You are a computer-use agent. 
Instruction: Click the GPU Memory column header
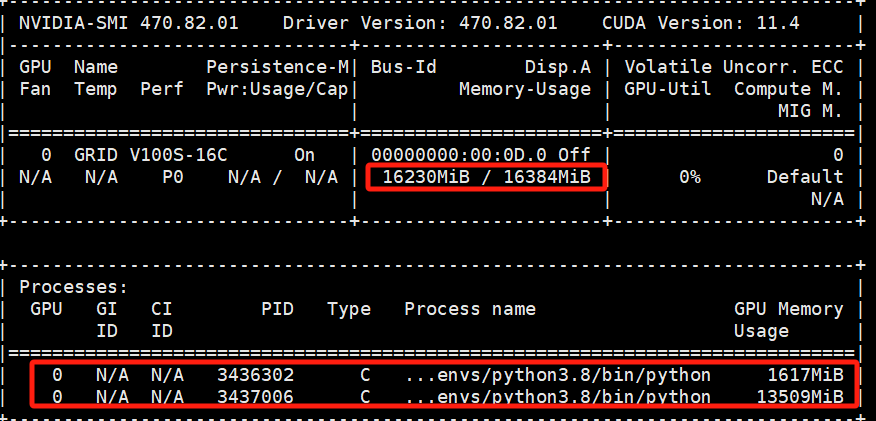pyautogui.click(x=788, y=309)
